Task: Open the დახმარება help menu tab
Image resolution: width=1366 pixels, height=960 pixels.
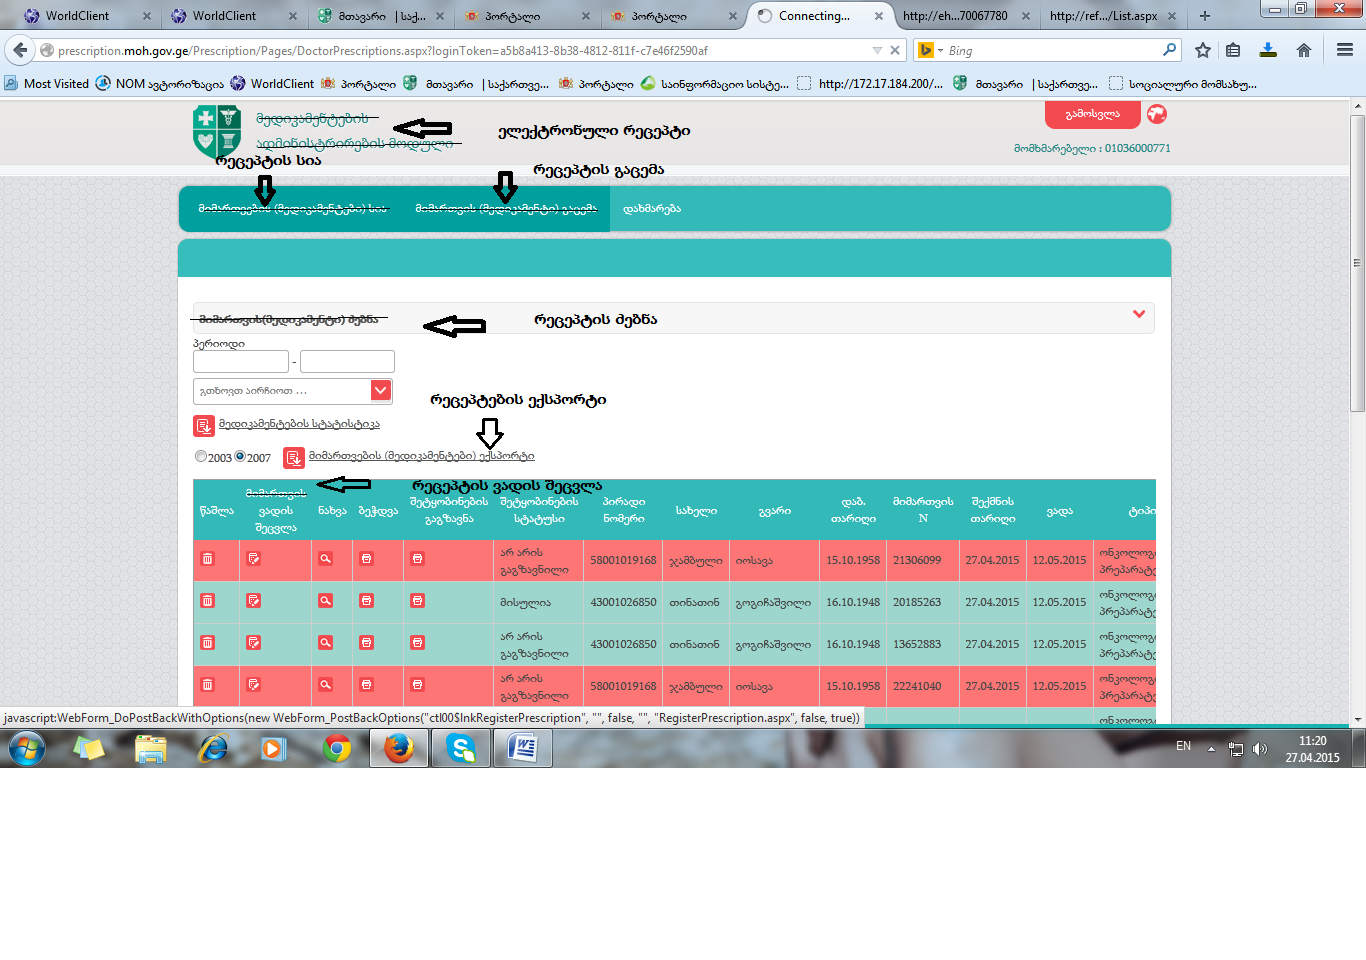Action: coord(651,209)
